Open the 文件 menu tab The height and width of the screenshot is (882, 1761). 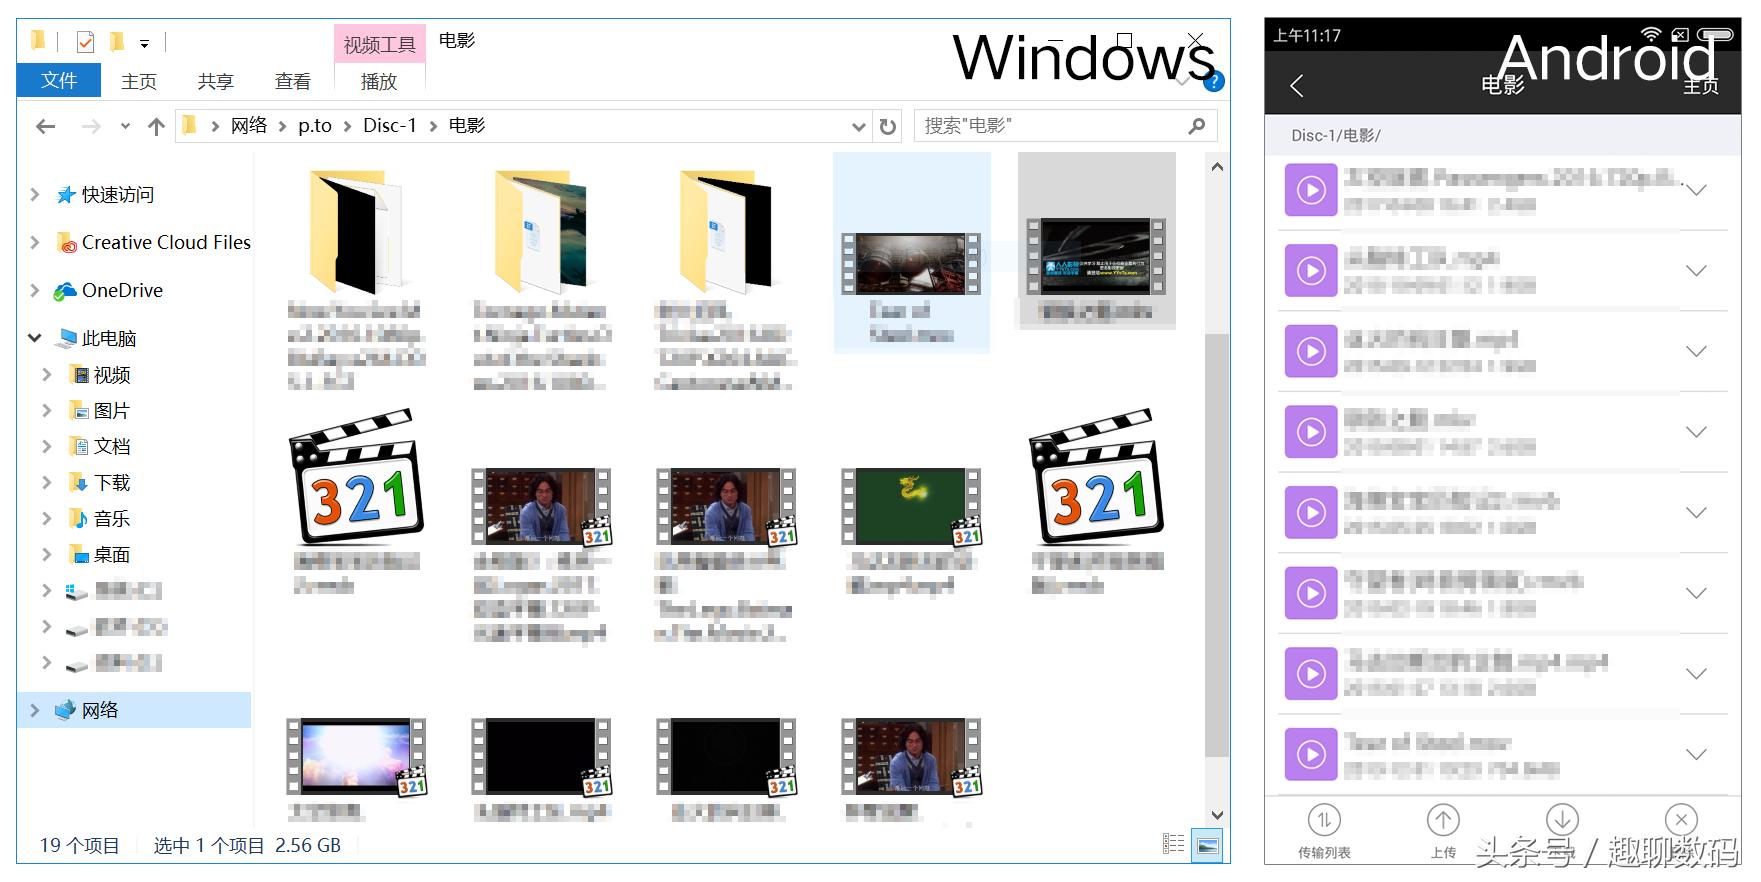click(59, 81)
